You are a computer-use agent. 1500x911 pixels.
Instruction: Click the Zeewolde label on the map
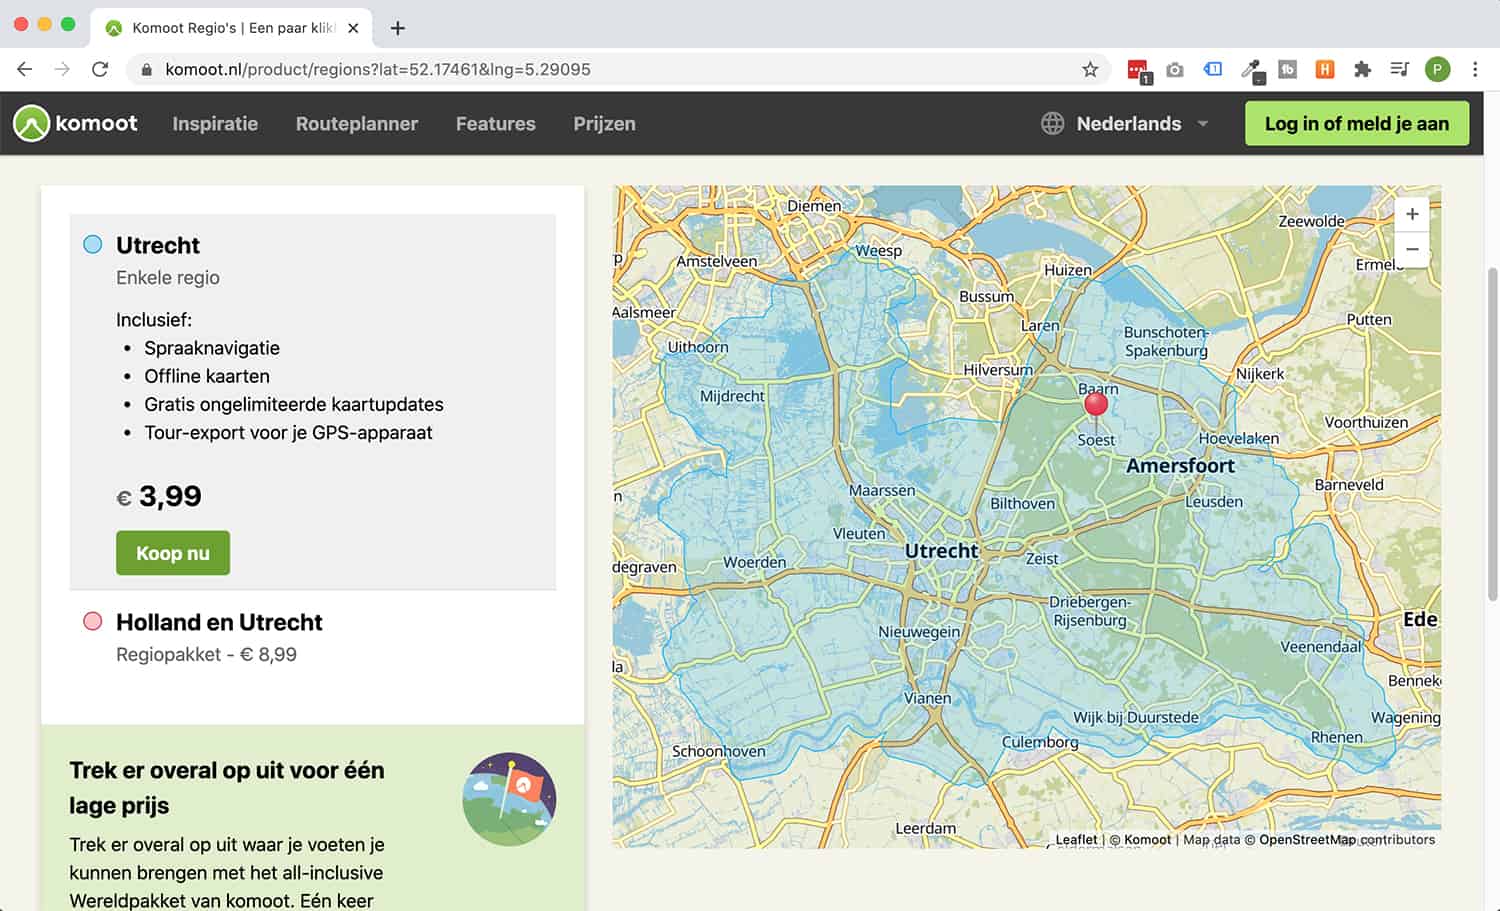click(1311, 221)
